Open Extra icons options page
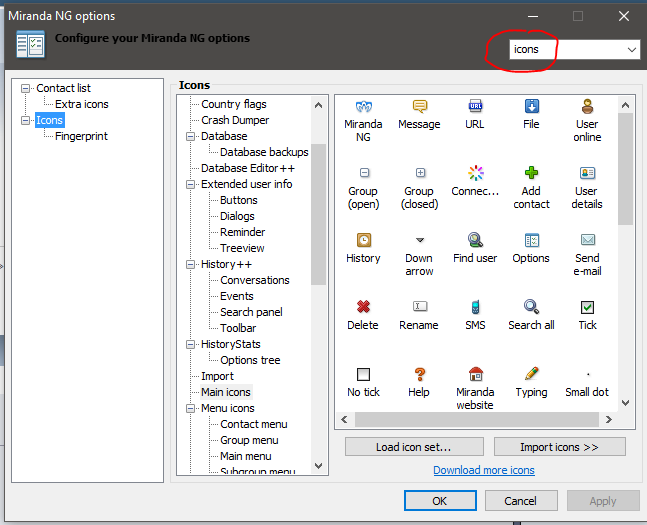 pos(82,104)
